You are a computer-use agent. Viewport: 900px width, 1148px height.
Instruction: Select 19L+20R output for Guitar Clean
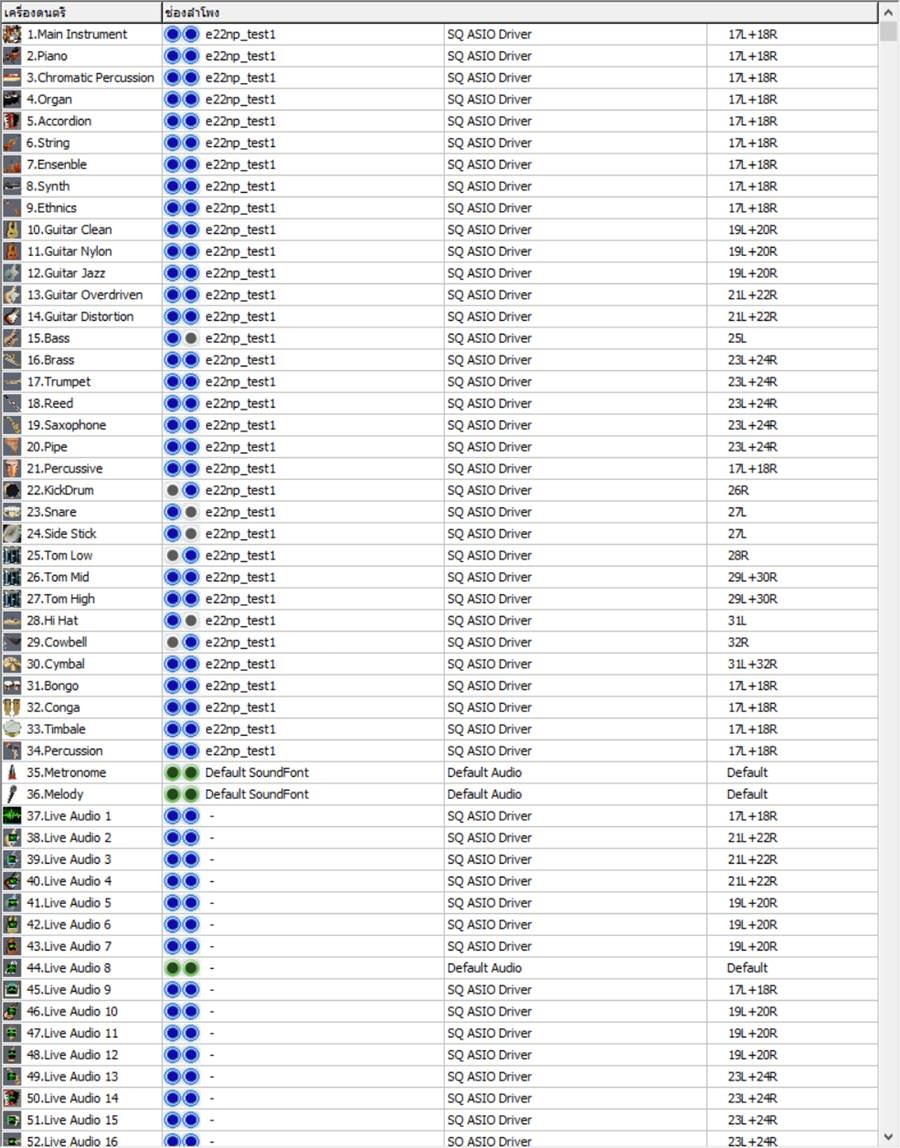click(753, 230)
